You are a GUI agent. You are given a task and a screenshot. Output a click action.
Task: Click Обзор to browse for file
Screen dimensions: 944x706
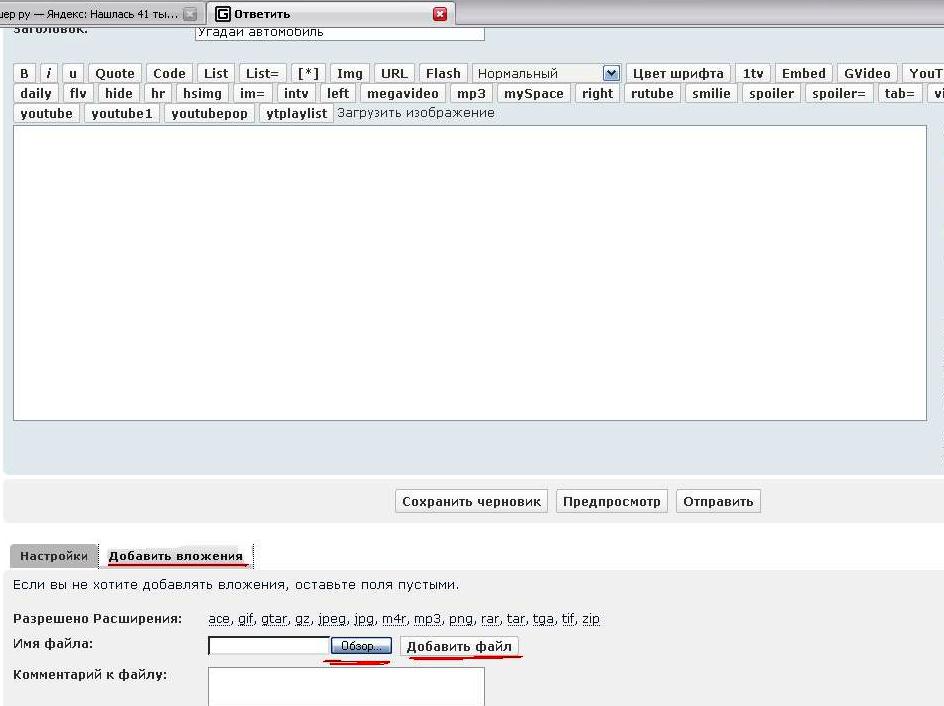pos(361,646)
